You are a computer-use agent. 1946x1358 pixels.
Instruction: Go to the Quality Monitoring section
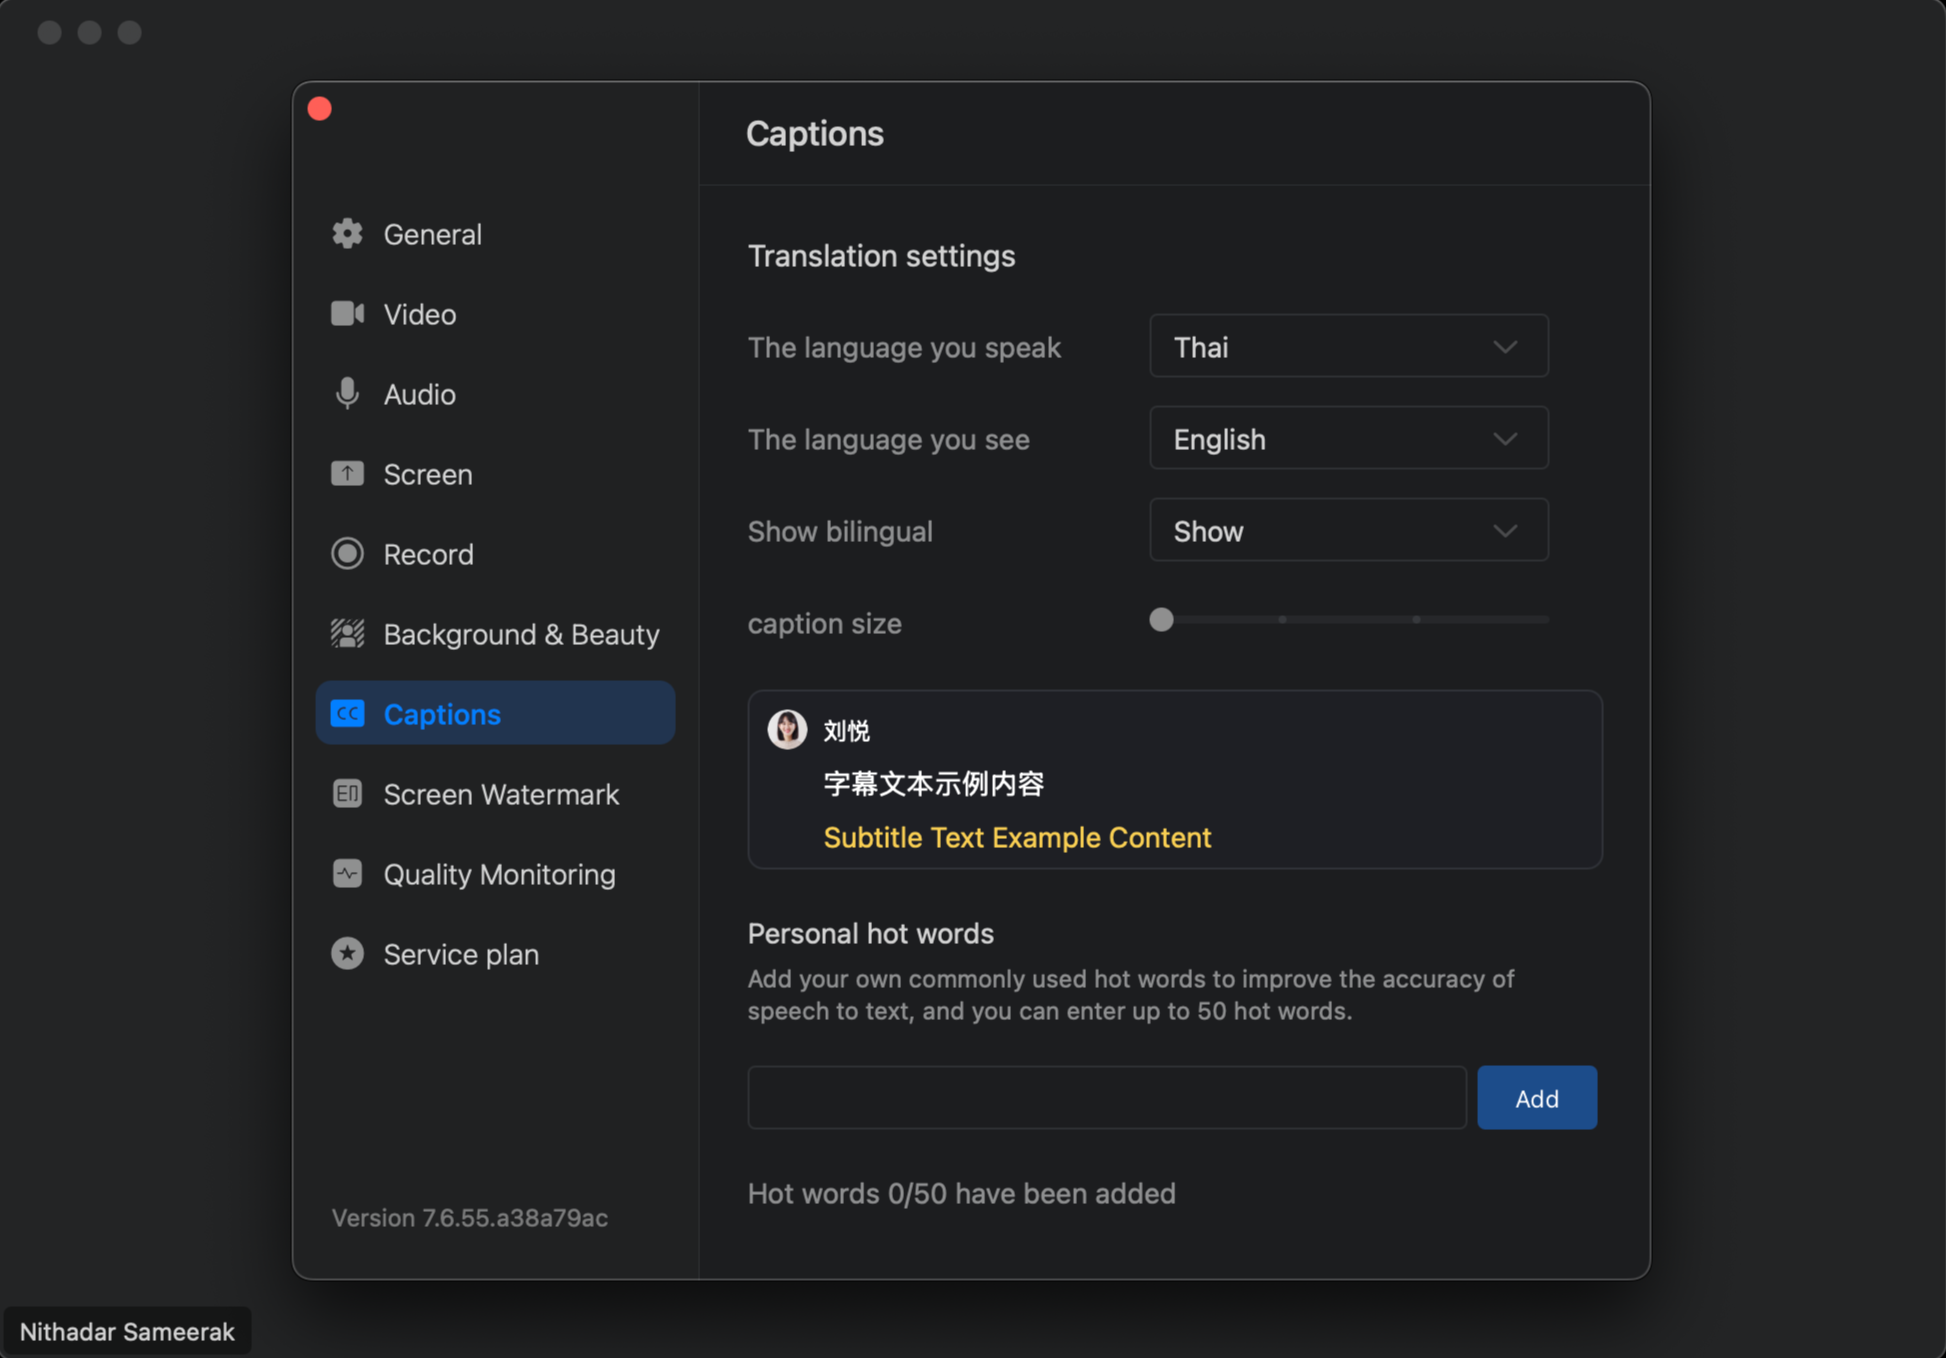point(499,874)
